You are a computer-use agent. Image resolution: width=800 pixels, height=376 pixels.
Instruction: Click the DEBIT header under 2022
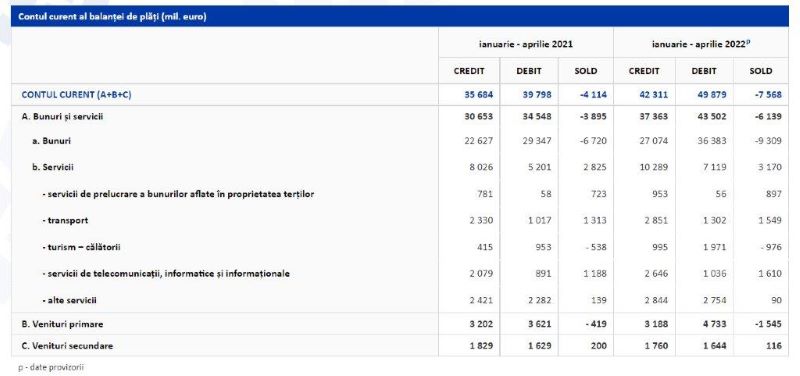[704, 71]
